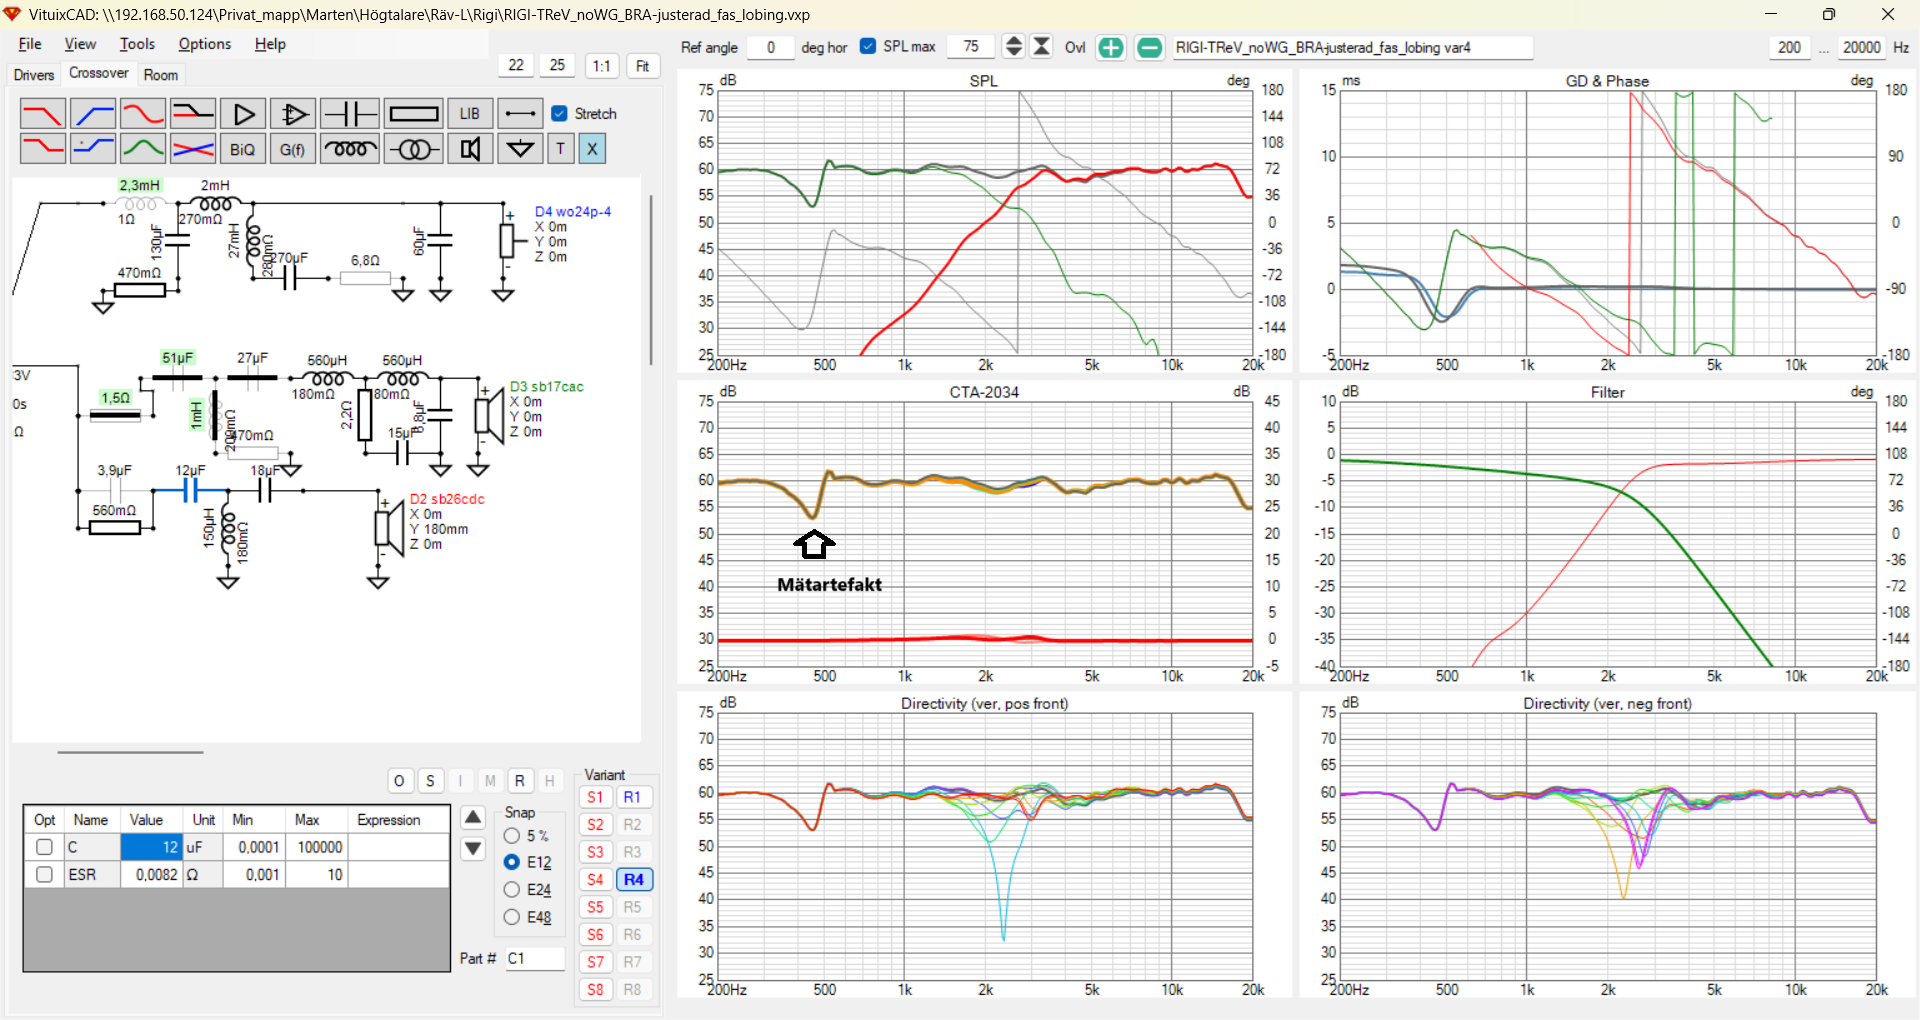Insert a loudspeaker driver component
Viewport: 1920px width, 1020px height.
point(470,149)
